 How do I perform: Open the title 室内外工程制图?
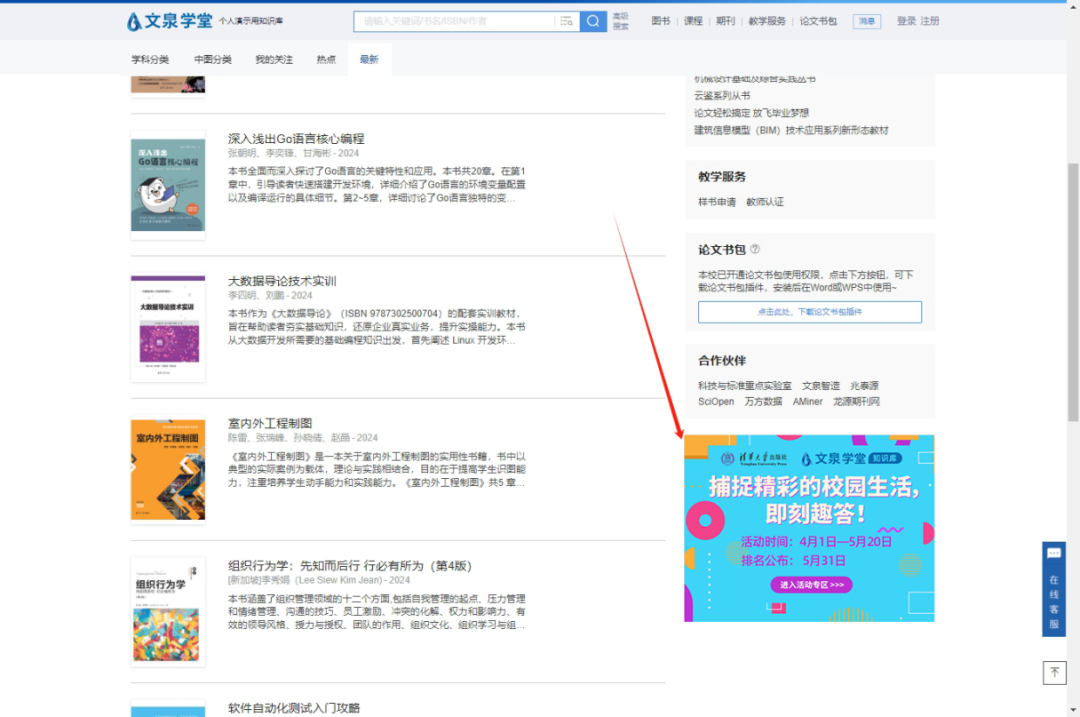270,423
